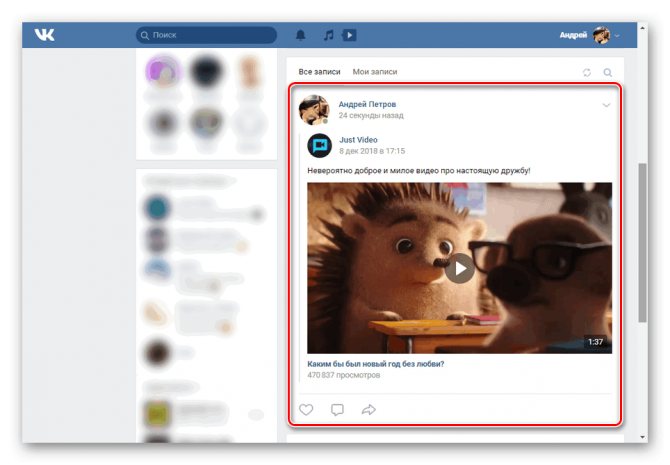Screen dimensions: 670x465
Task: Click the post text about настоящую дружбу
Action: point(419,171)
